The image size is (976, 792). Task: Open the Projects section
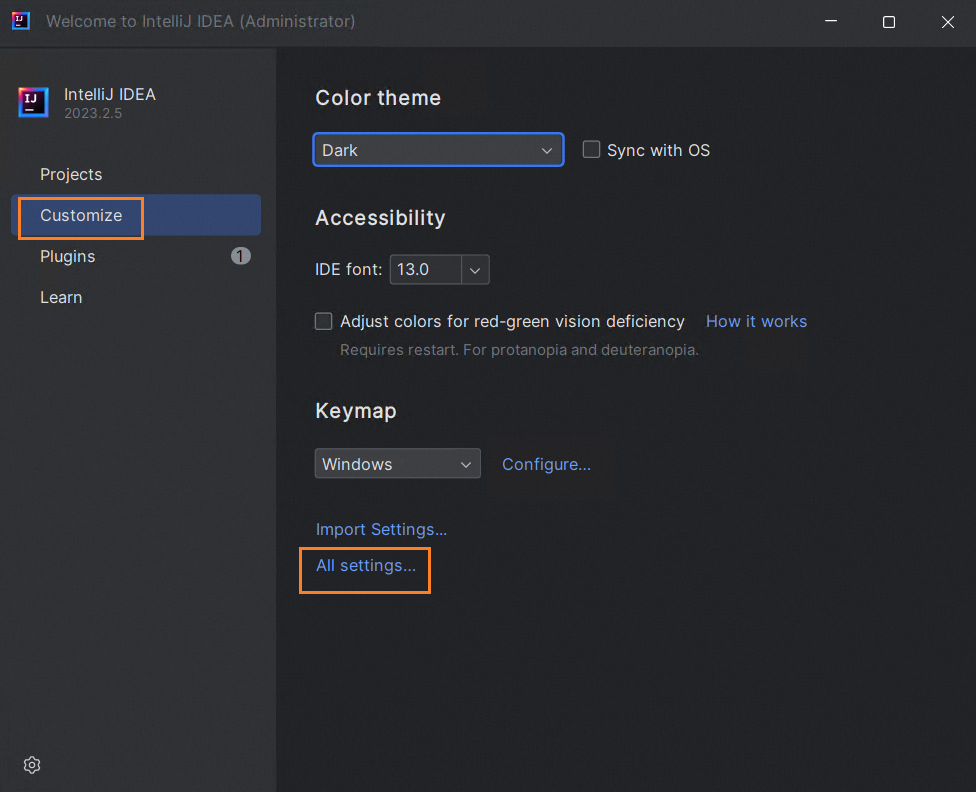136,174
